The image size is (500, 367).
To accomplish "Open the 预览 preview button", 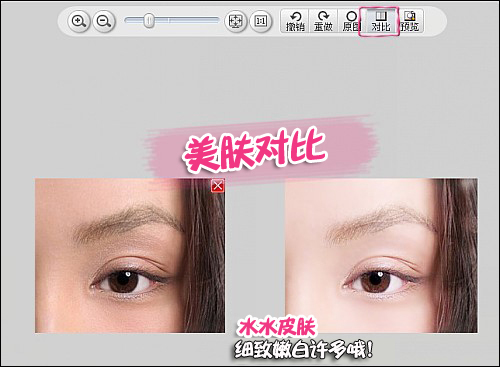I will [x=411, y=21].
